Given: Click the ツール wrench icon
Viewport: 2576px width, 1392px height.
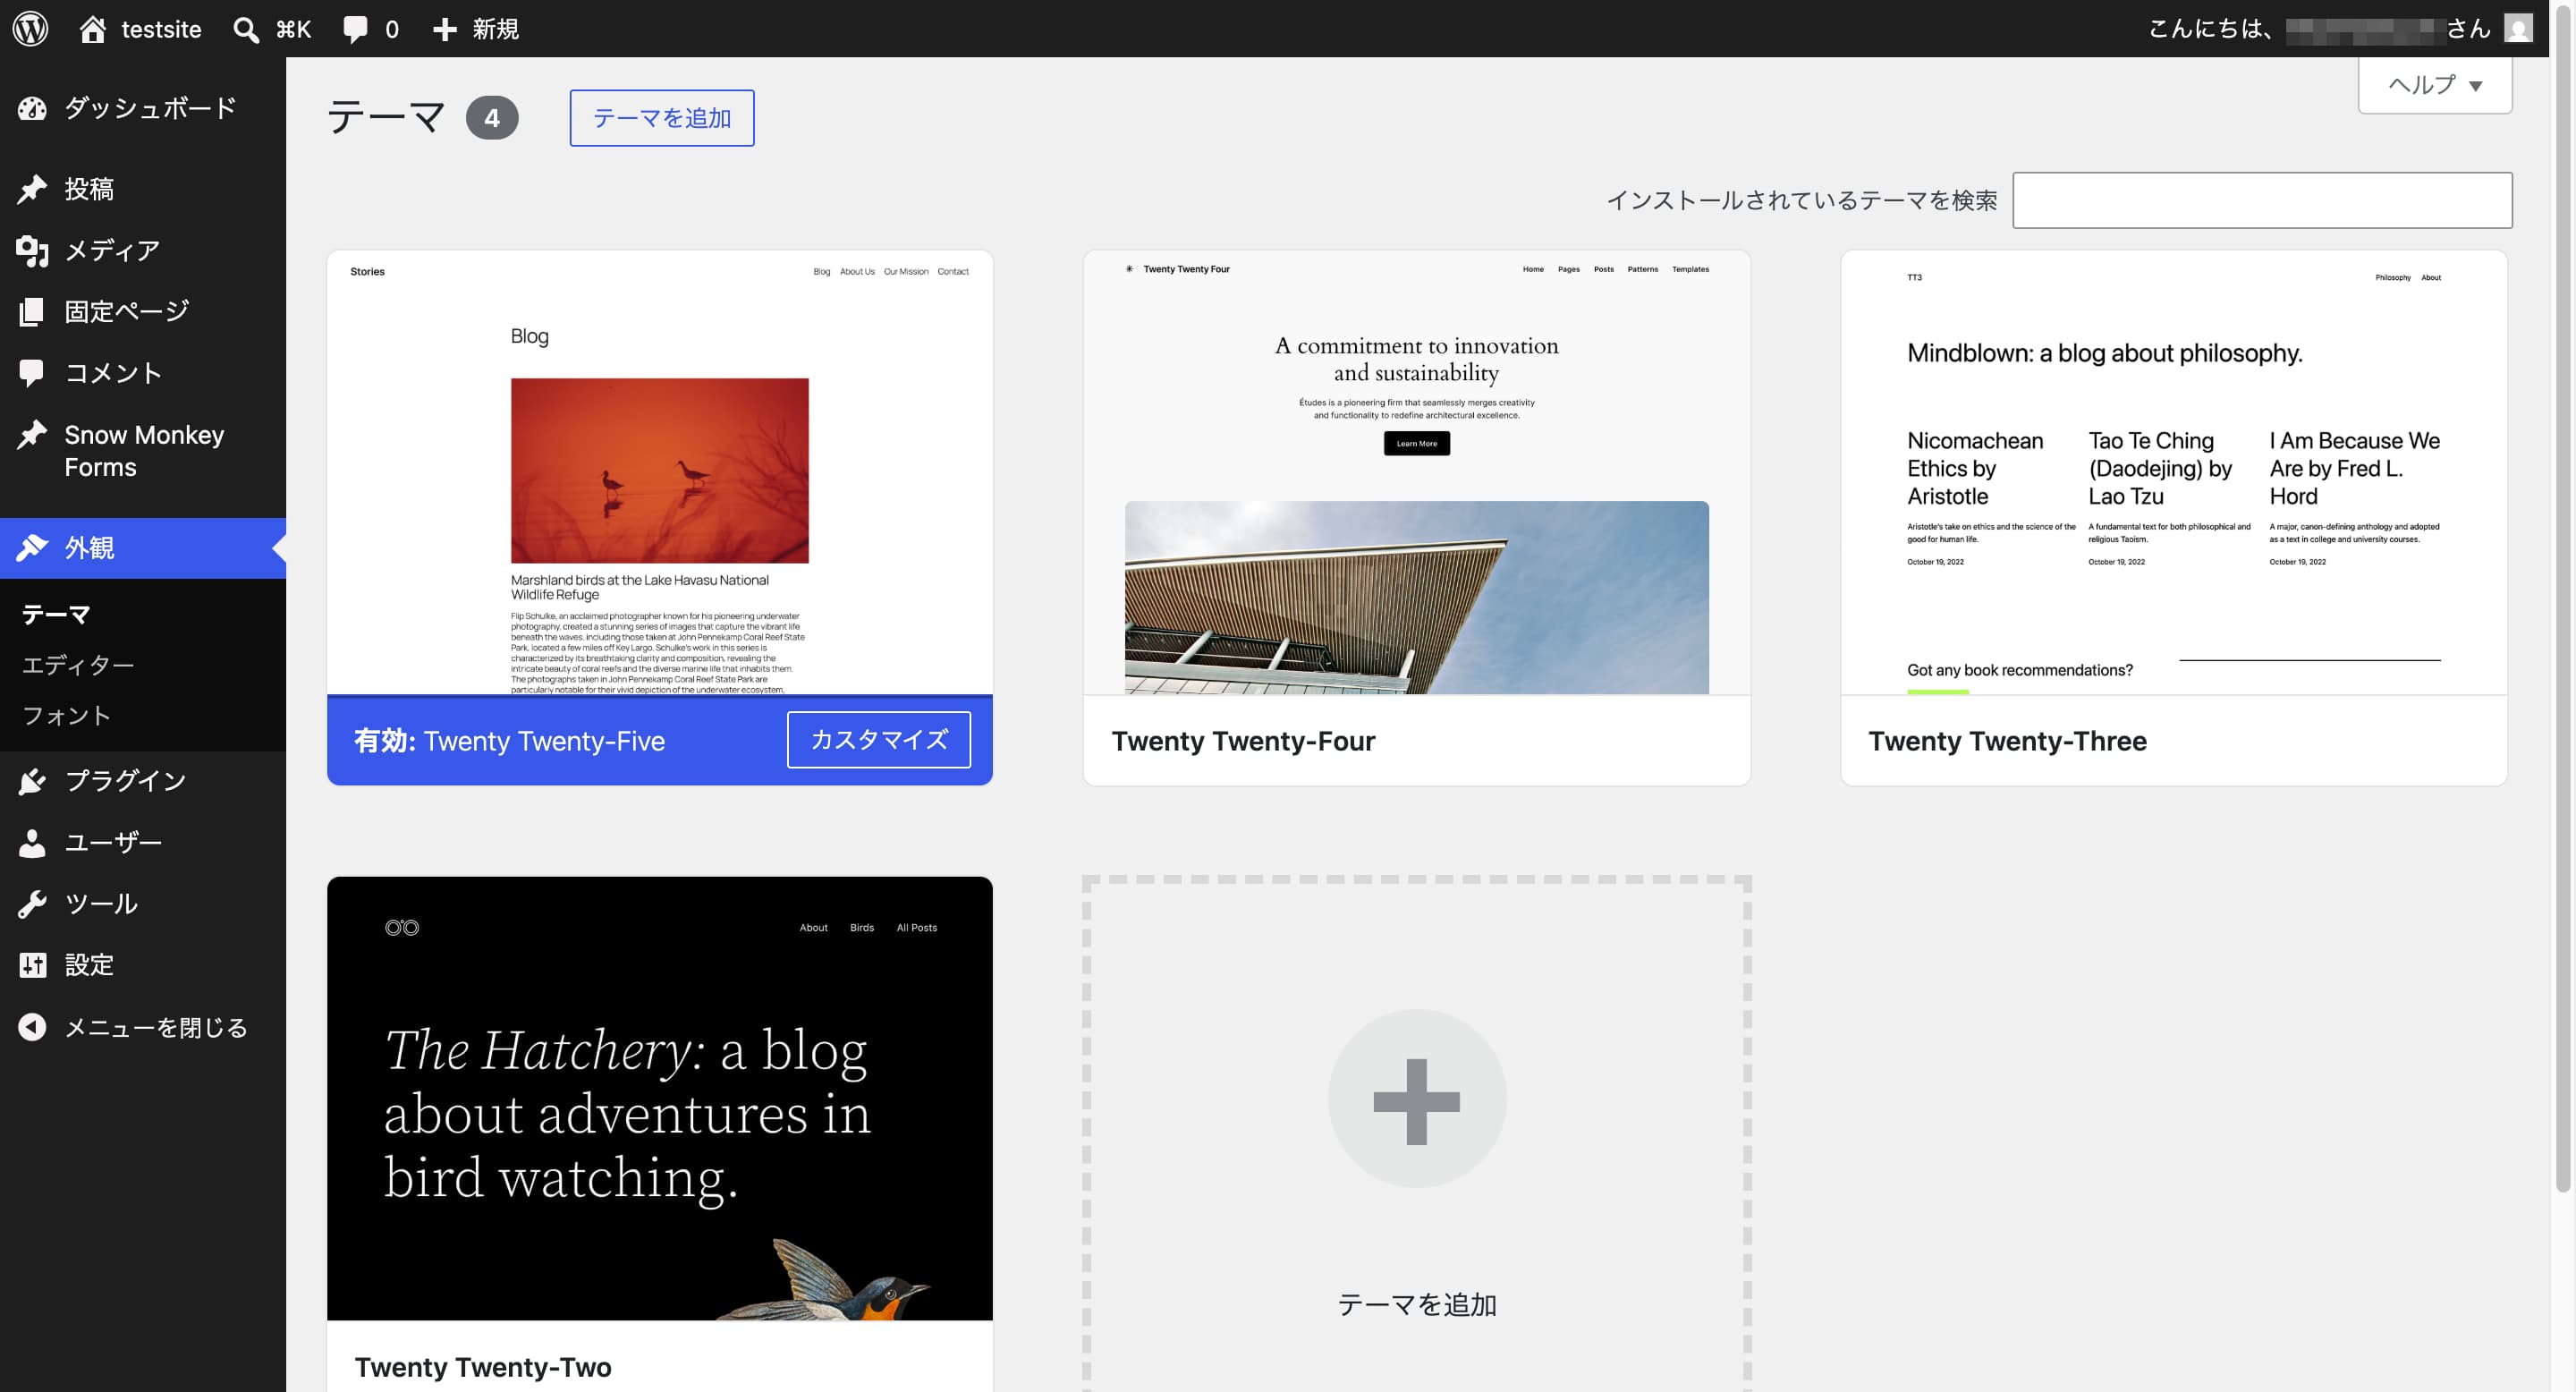Looking at the screenshot, I should point(32,904).
